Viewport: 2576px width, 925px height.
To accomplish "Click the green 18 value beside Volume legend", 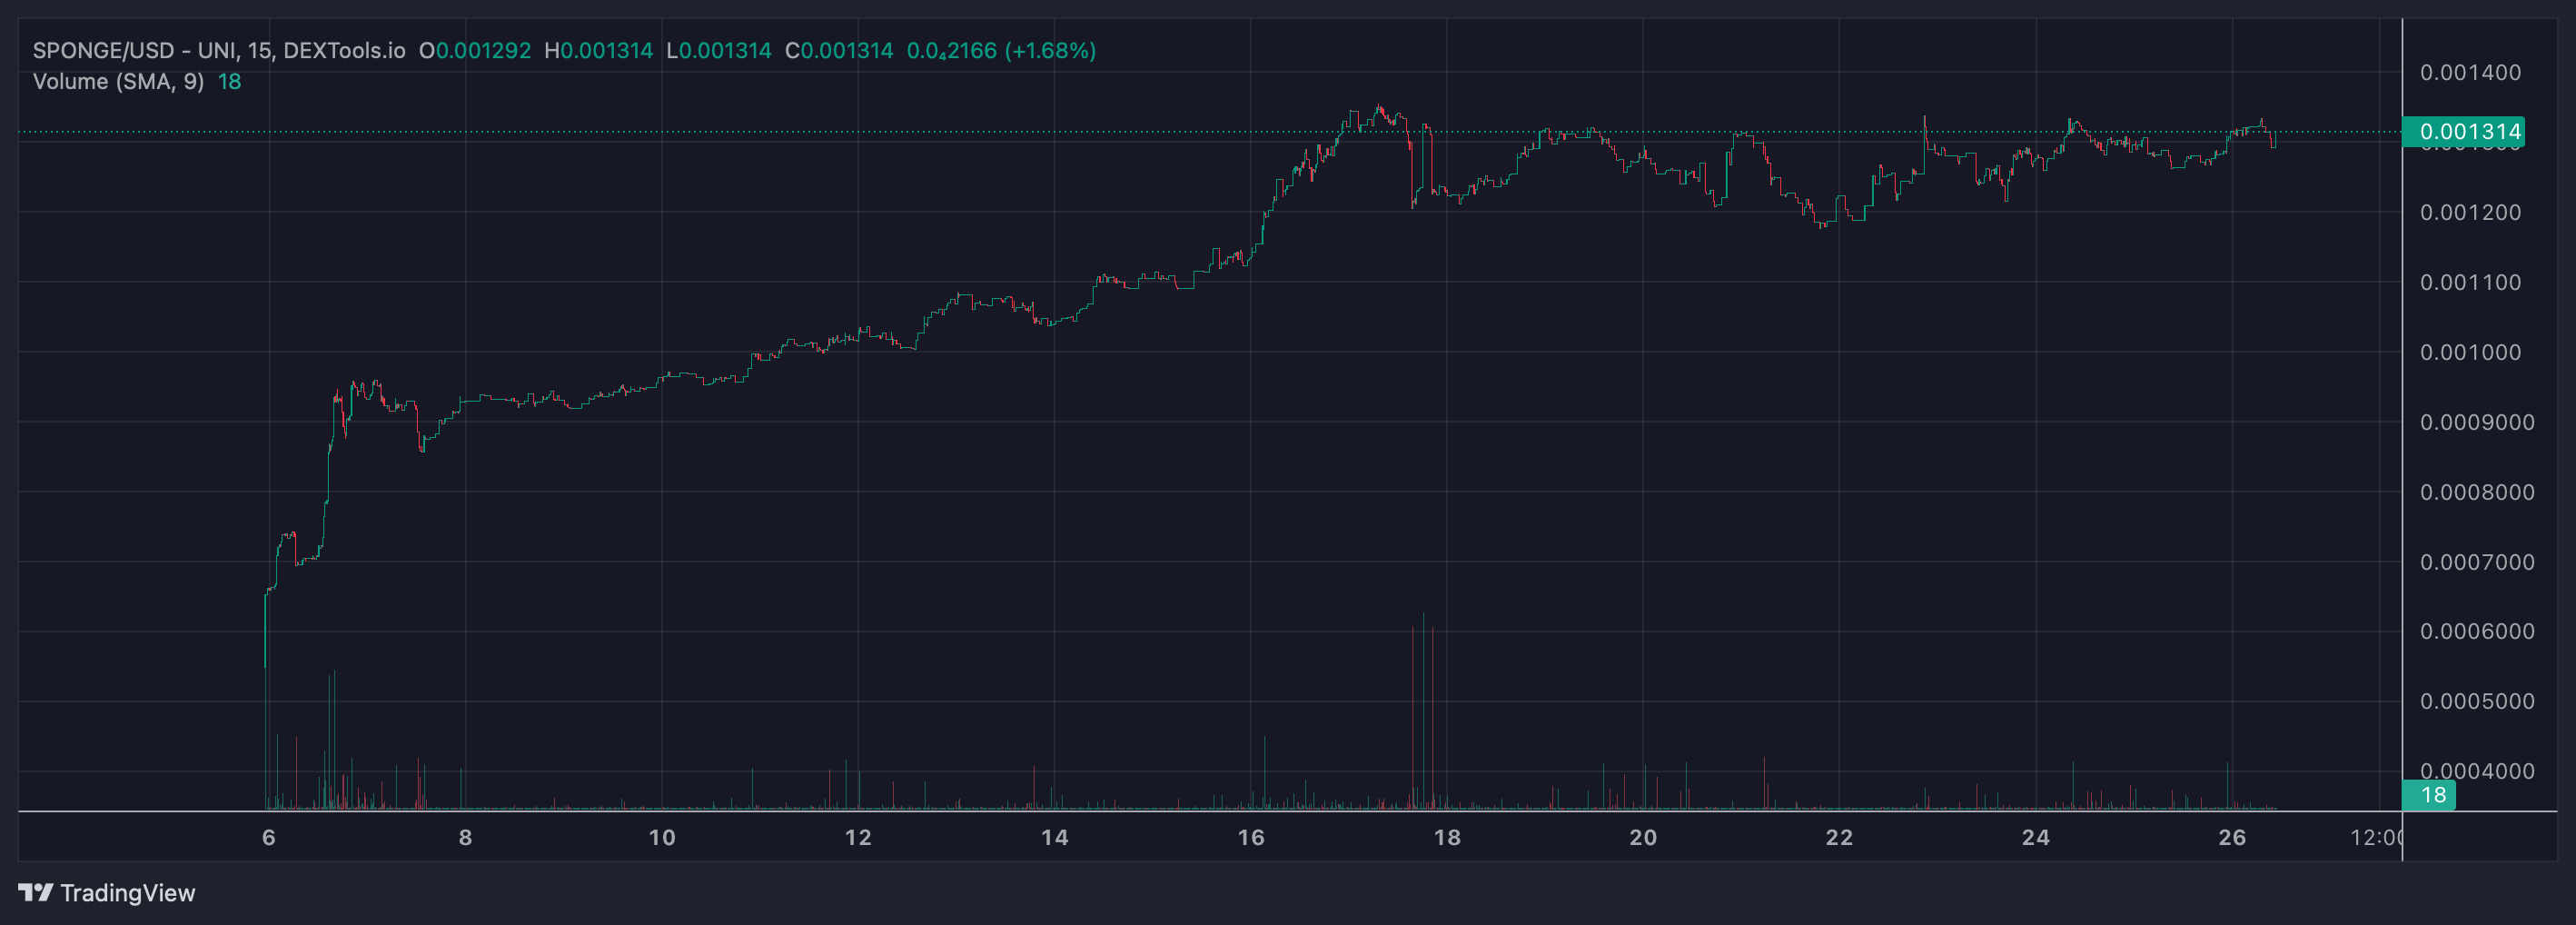I will [x=229, y=82].
